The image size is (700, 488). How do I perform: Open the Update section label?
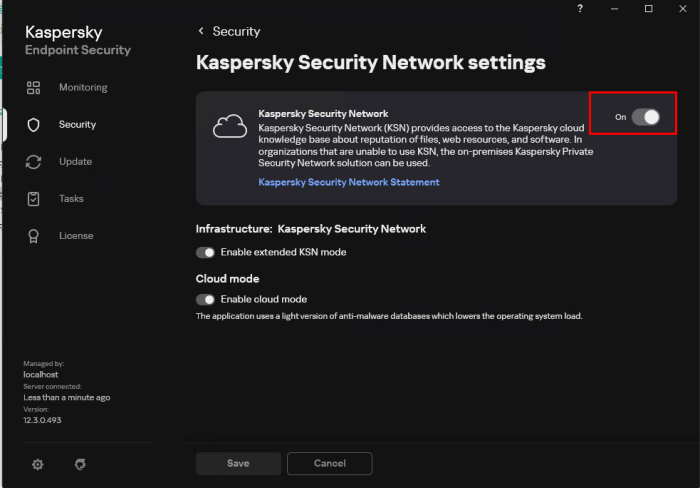[75, 162]
